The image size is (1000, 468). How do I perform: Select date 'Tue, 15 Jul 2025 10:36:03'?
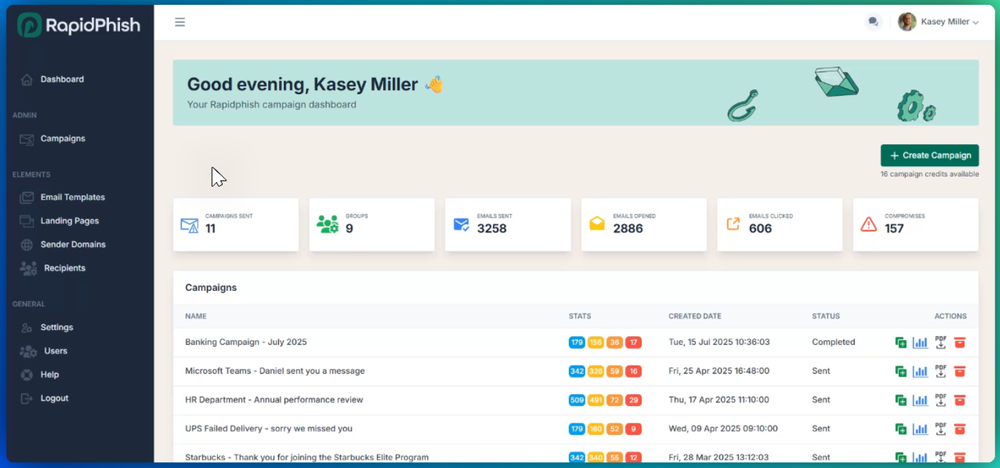(x=719, y=342)
